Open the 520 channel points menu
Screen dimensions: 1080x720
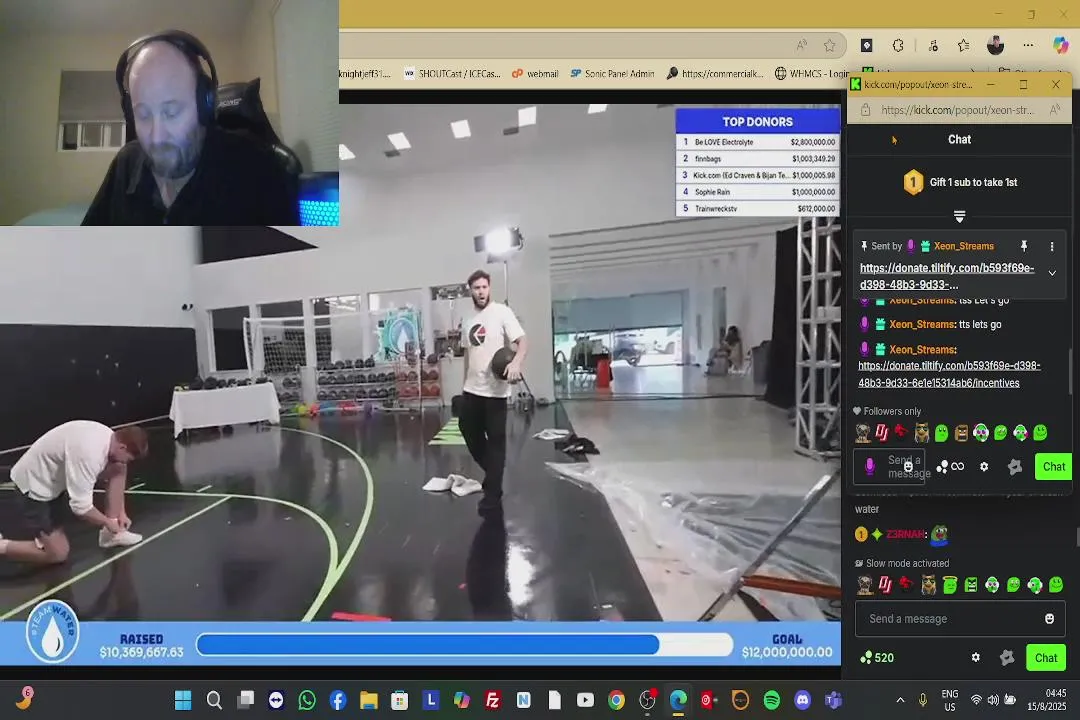pyautogui.click(x=877, y=658)
